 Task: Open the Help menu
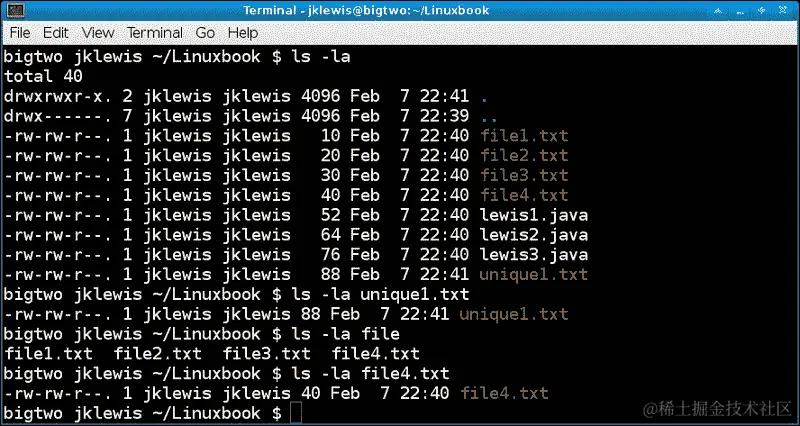coord(243,33)
